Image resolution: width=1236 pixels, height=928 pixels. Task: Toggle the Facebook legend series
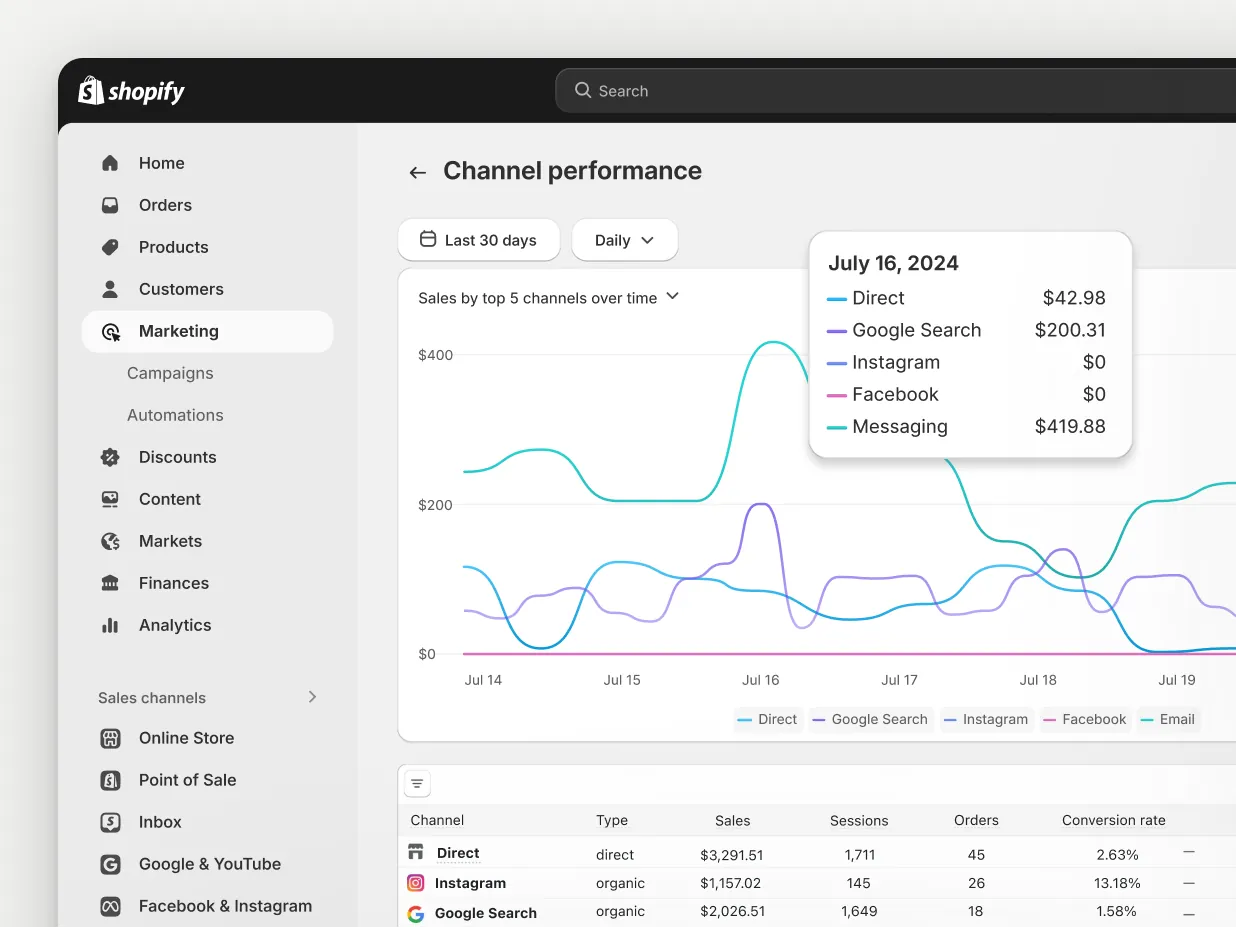click(1085, 719)
